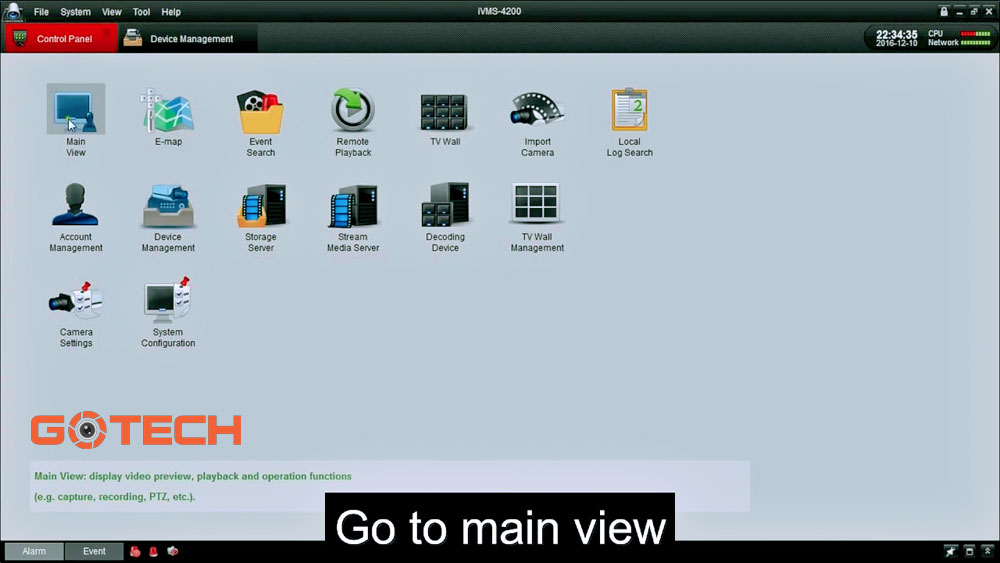Open Storage Server settings
Image resolution: width=1000 pixels, height=563 pixels.
tap(260, 206)
